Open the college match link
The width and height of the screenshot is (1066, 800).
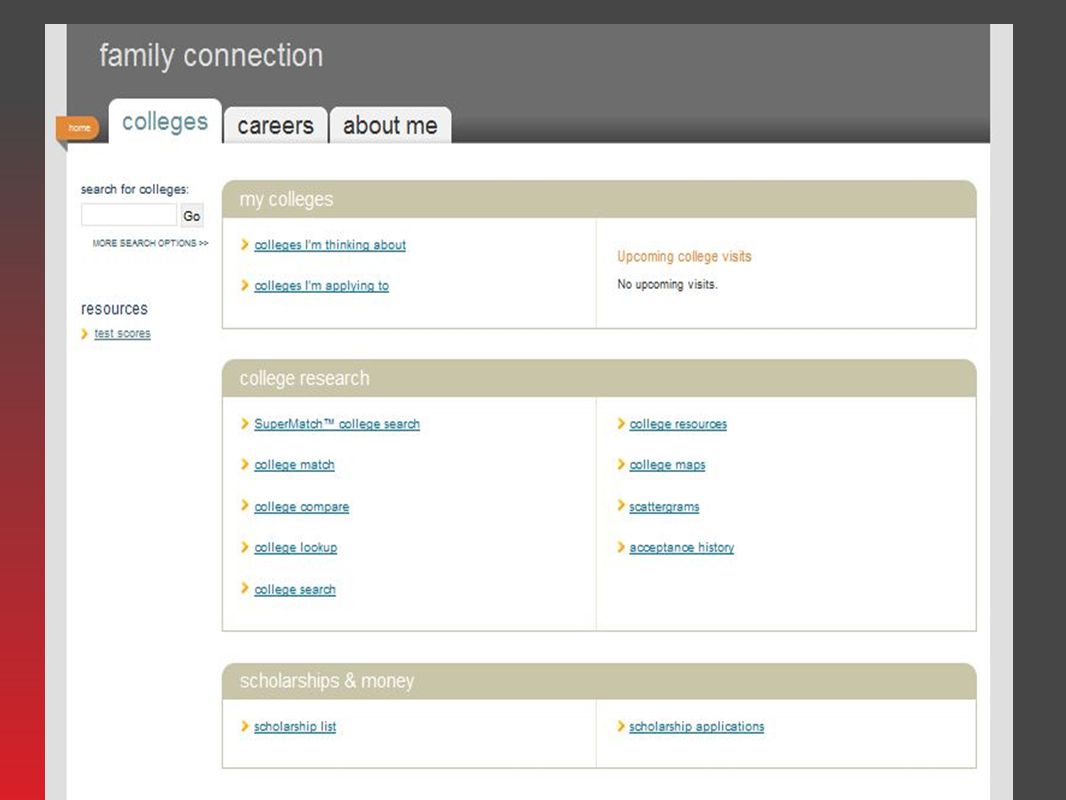tap(294, 465)
